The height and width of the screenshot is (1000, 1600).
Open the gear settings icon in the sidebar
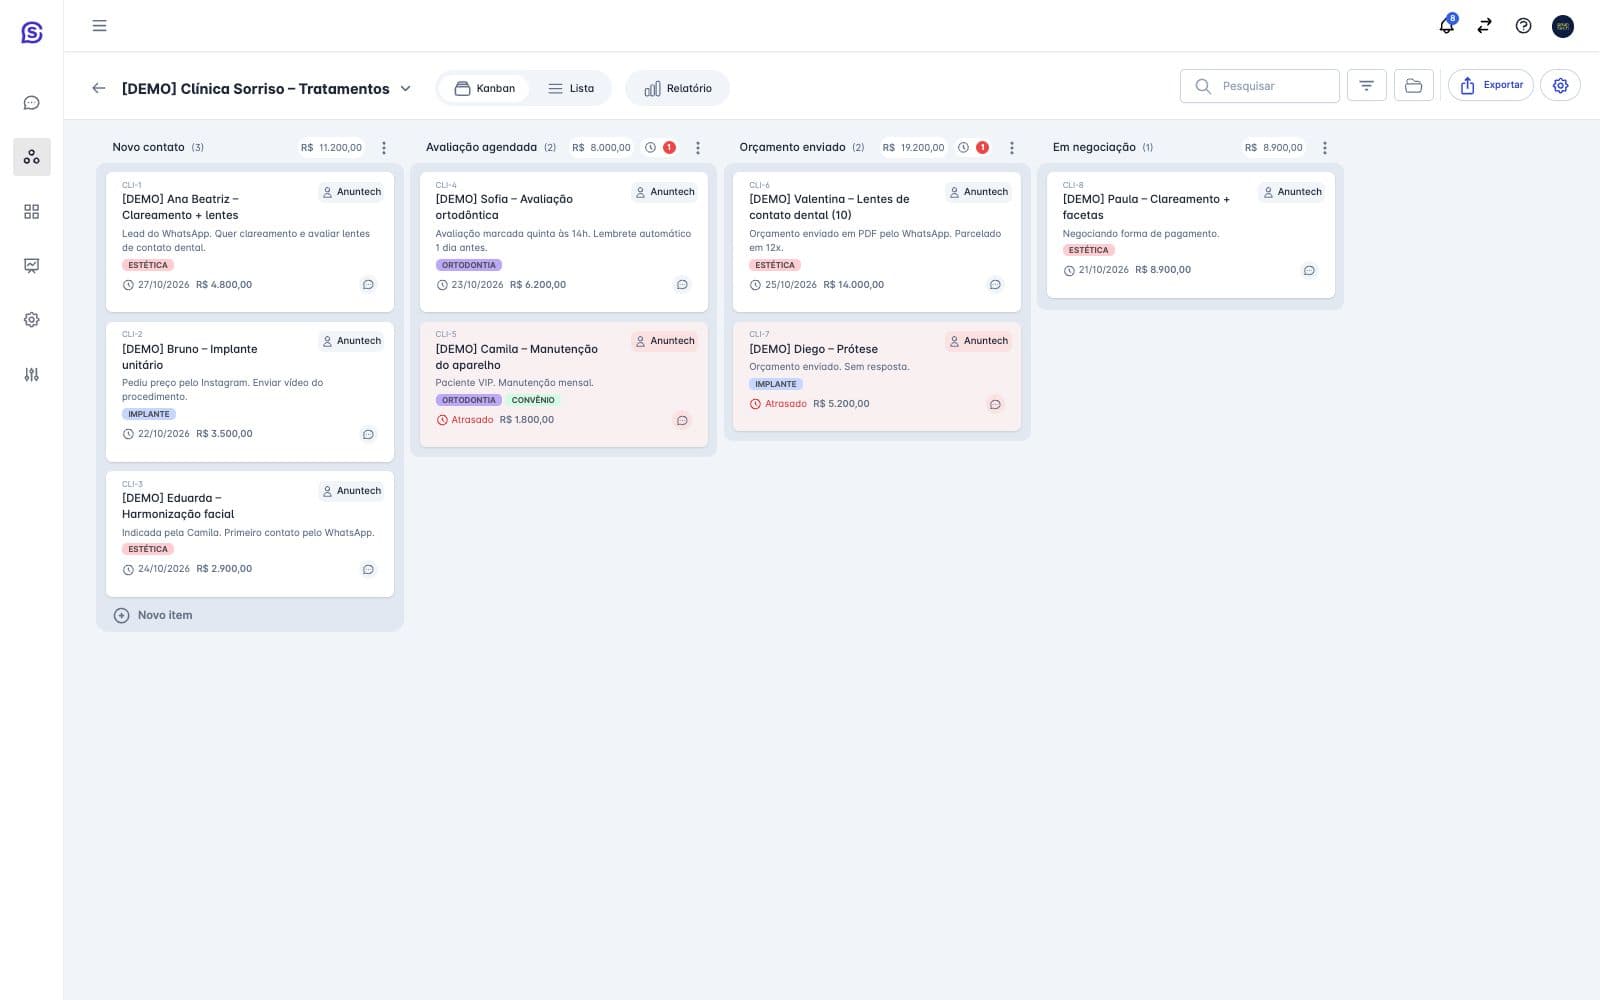[x=32, y=320]
